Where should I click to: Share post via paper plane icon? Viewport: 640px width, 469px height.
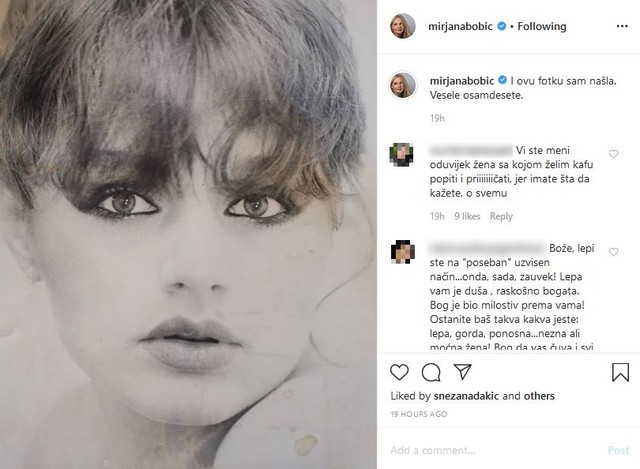tap(462, 372)
